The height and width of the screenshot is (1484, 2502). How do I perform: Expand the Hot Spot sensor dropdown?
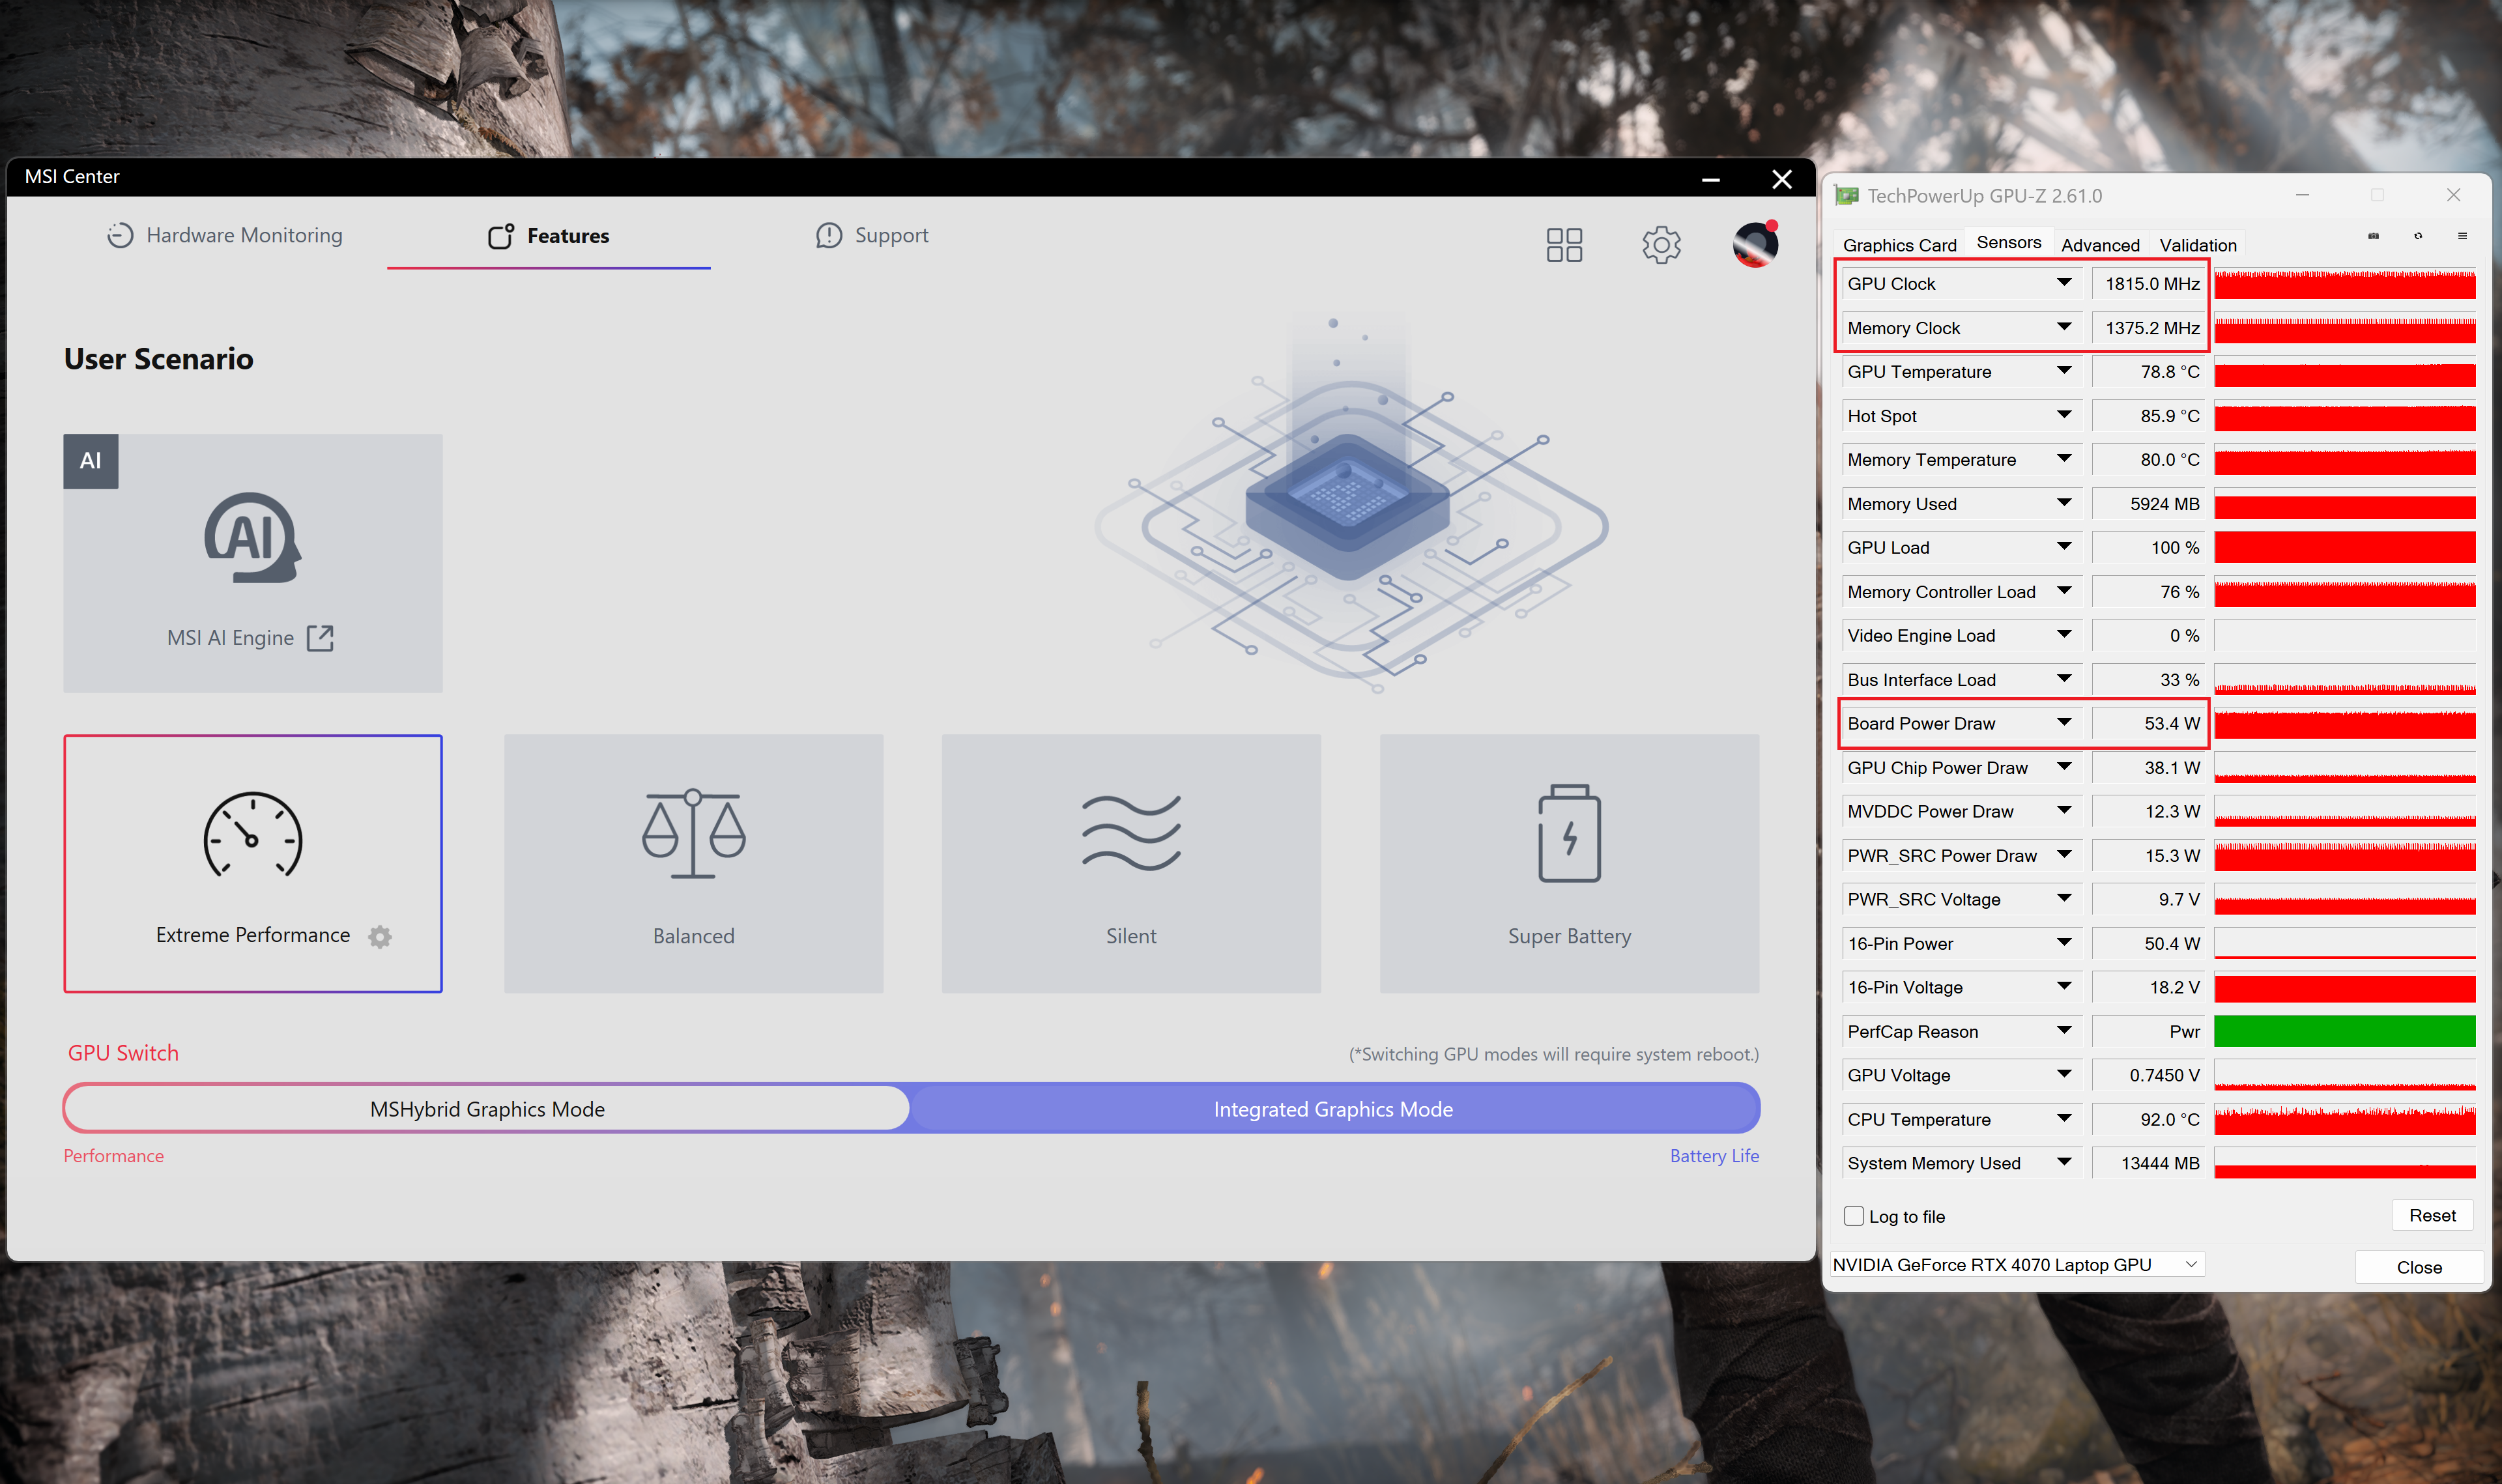[2064, 415]
